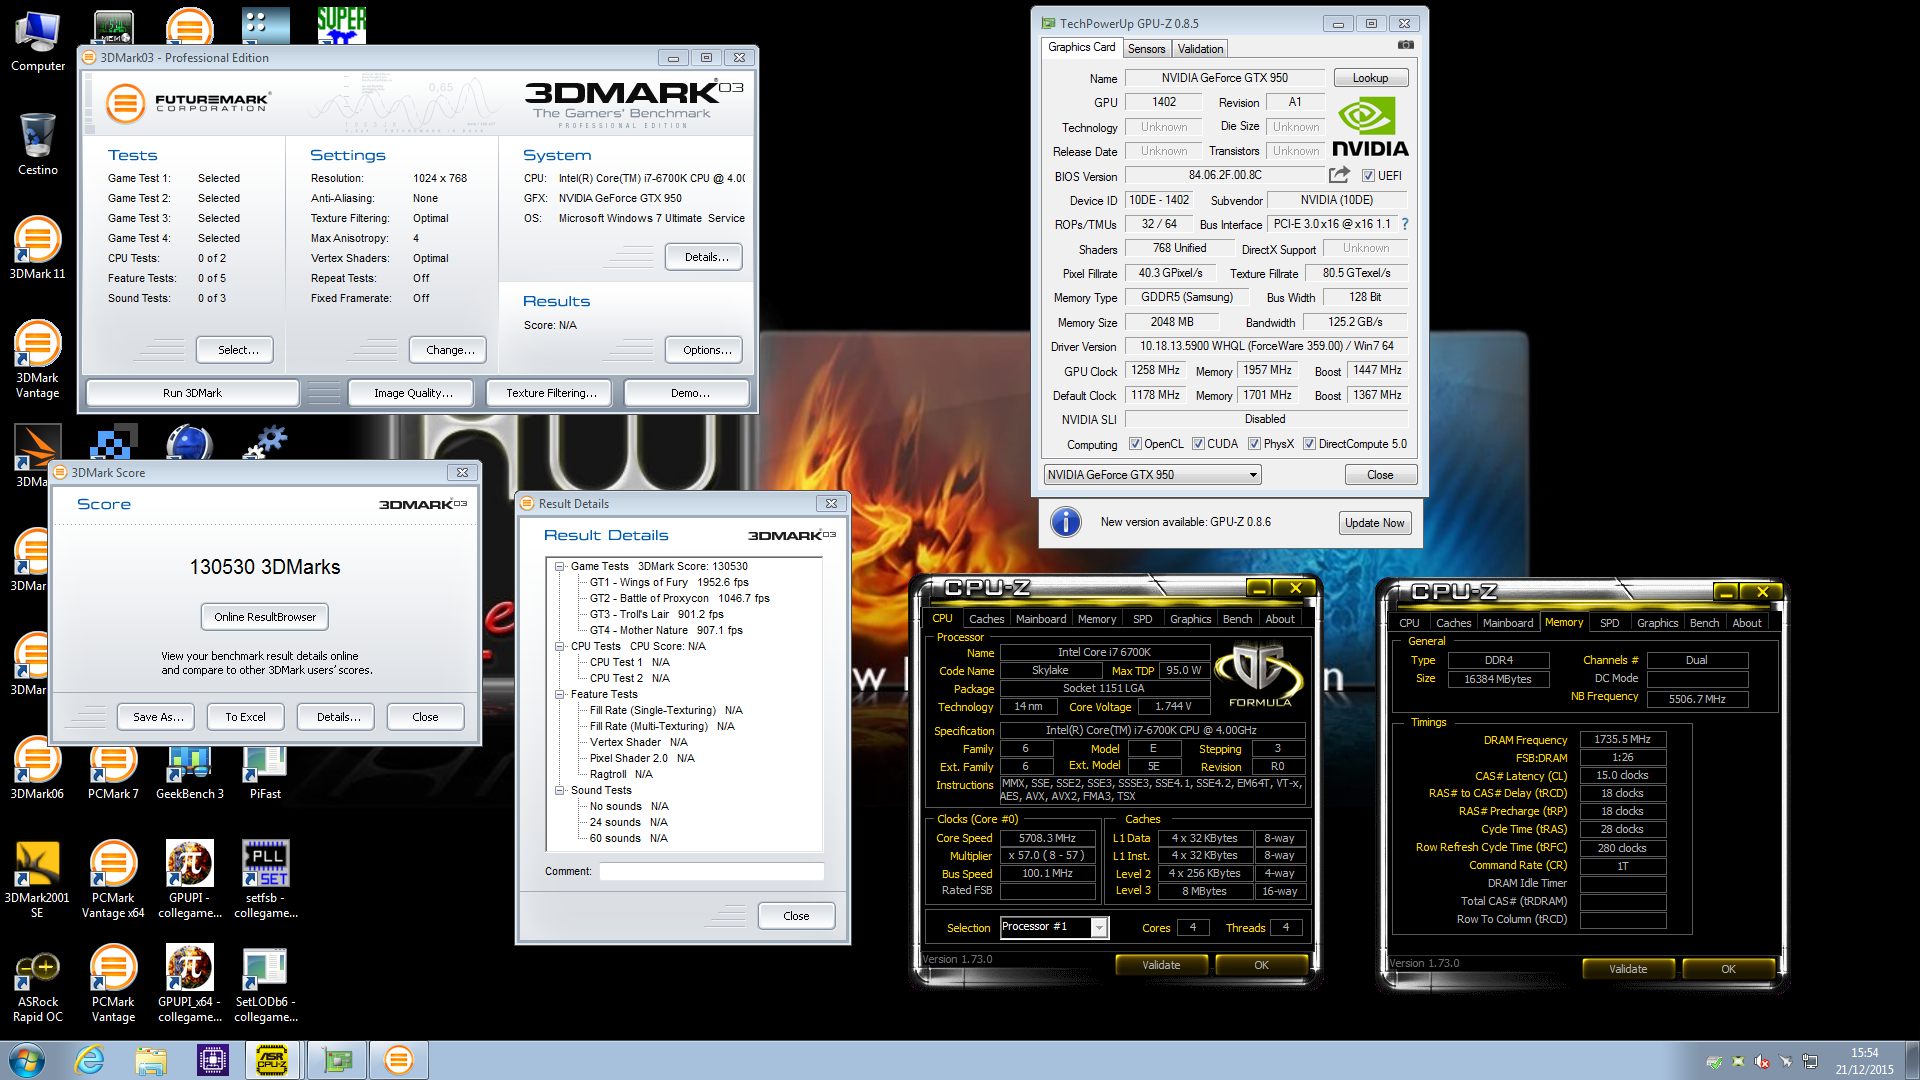This screenshot has width=1920, height=1080.
Task: Collapse Sound Tests tree node
Action: (561, 790)
